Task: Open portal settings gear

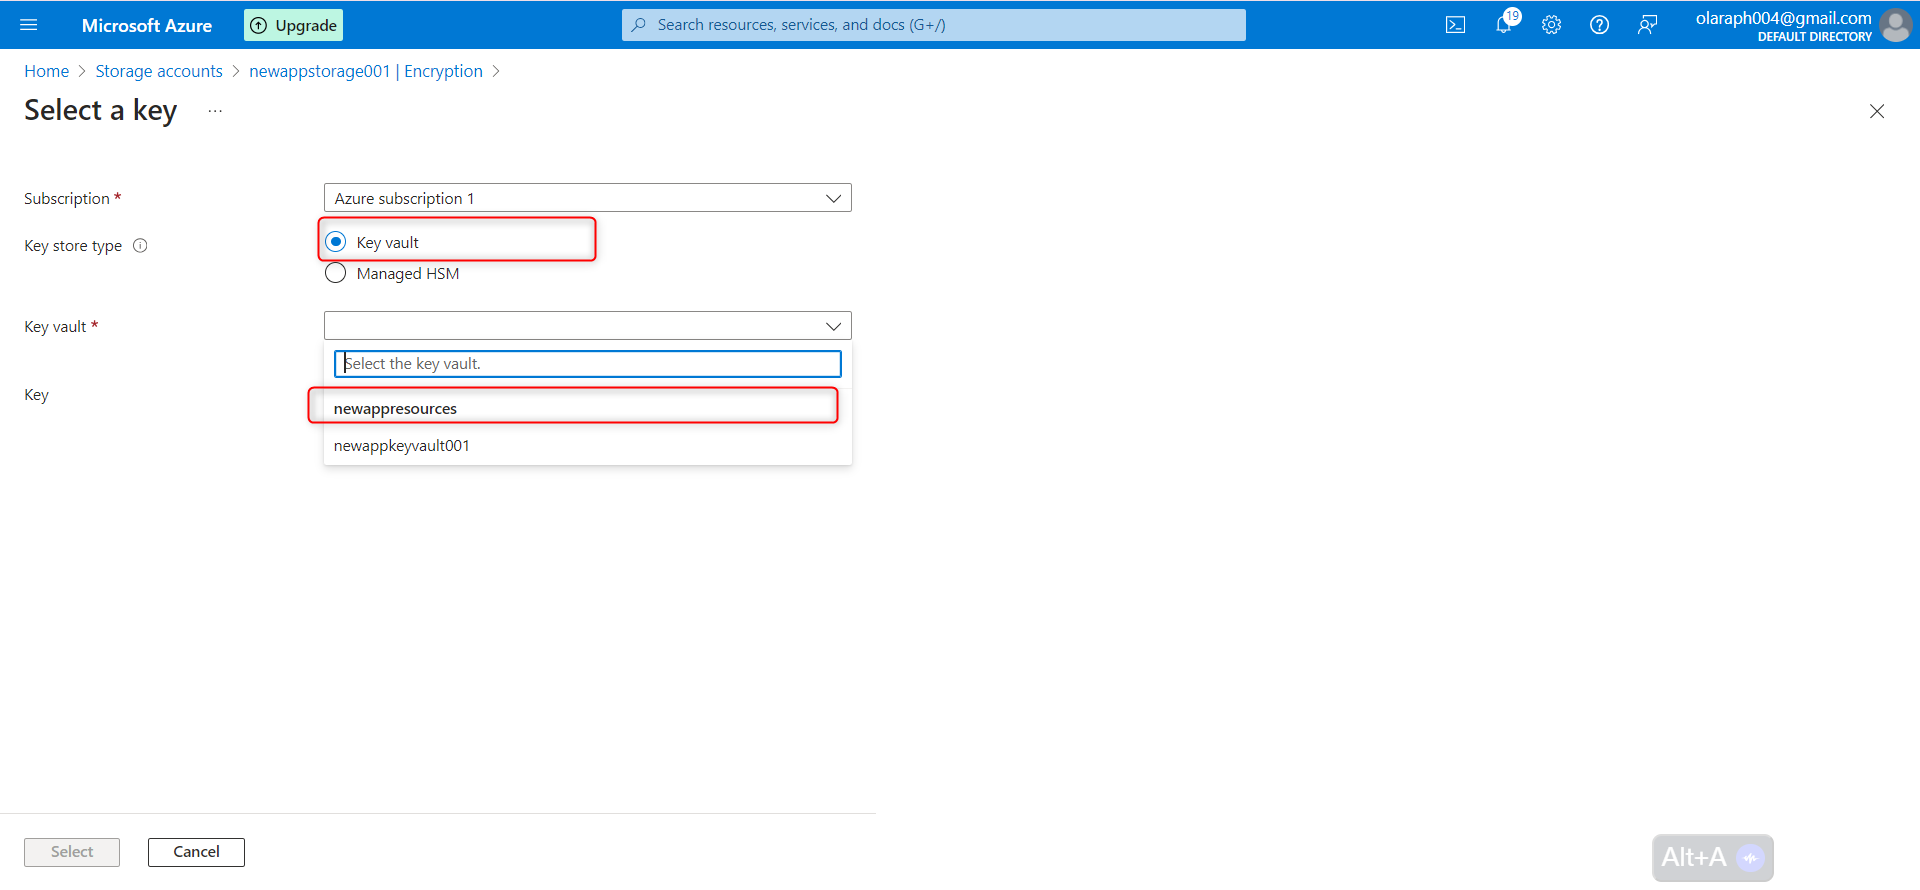Action: (x=1551, y=25)
